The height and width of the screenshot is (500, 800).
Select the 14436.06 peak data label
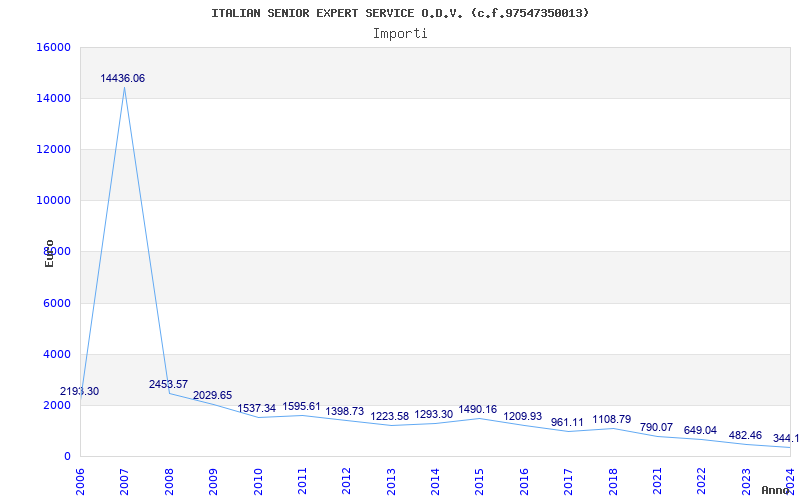(122, 79)
